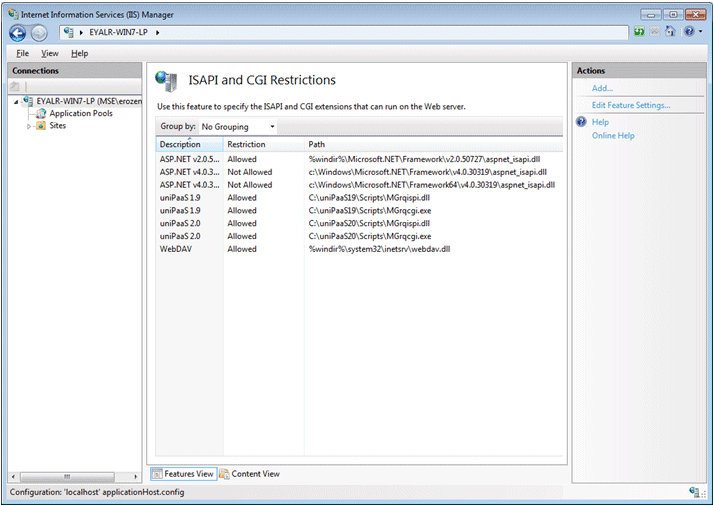Image resolution: width=714 pixels, height=506 pixels.
Task: Sort by the Restriction column header
Action: coord(264,144)
